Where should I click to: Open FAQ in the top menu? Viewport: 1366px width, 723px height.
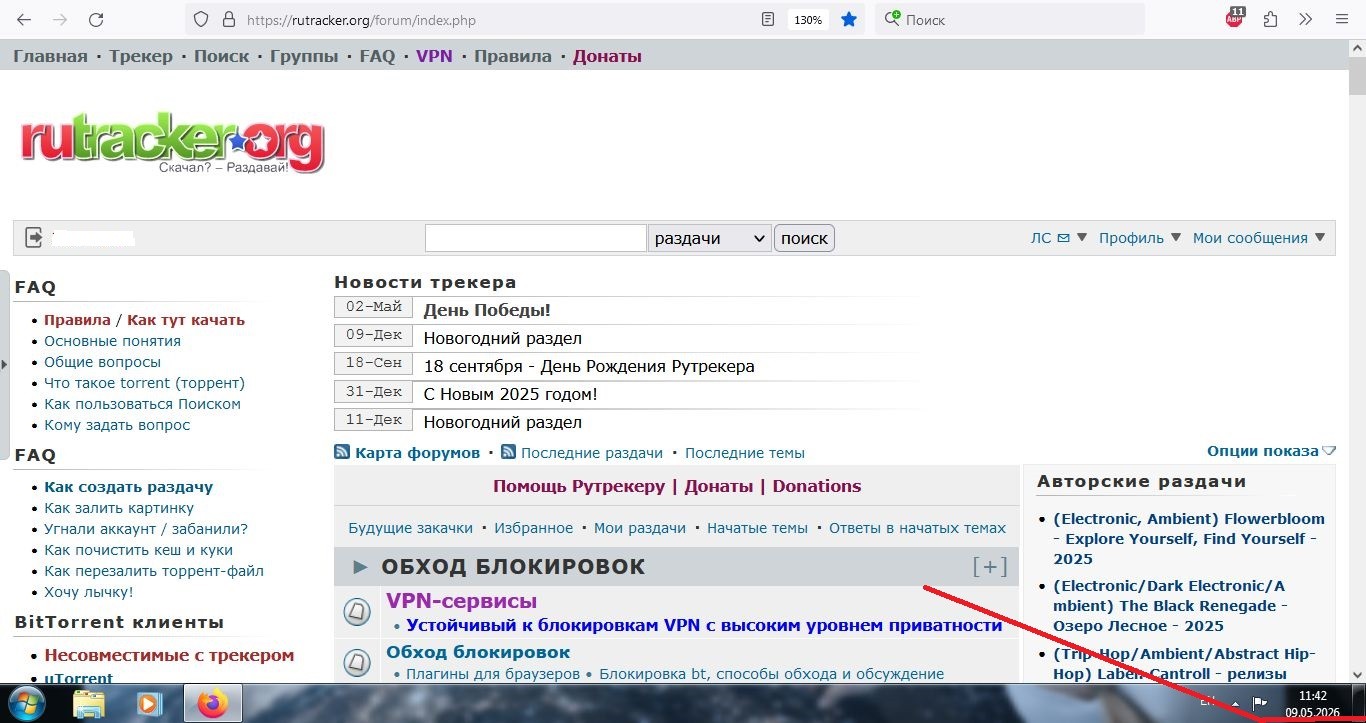tap(377, 56)
